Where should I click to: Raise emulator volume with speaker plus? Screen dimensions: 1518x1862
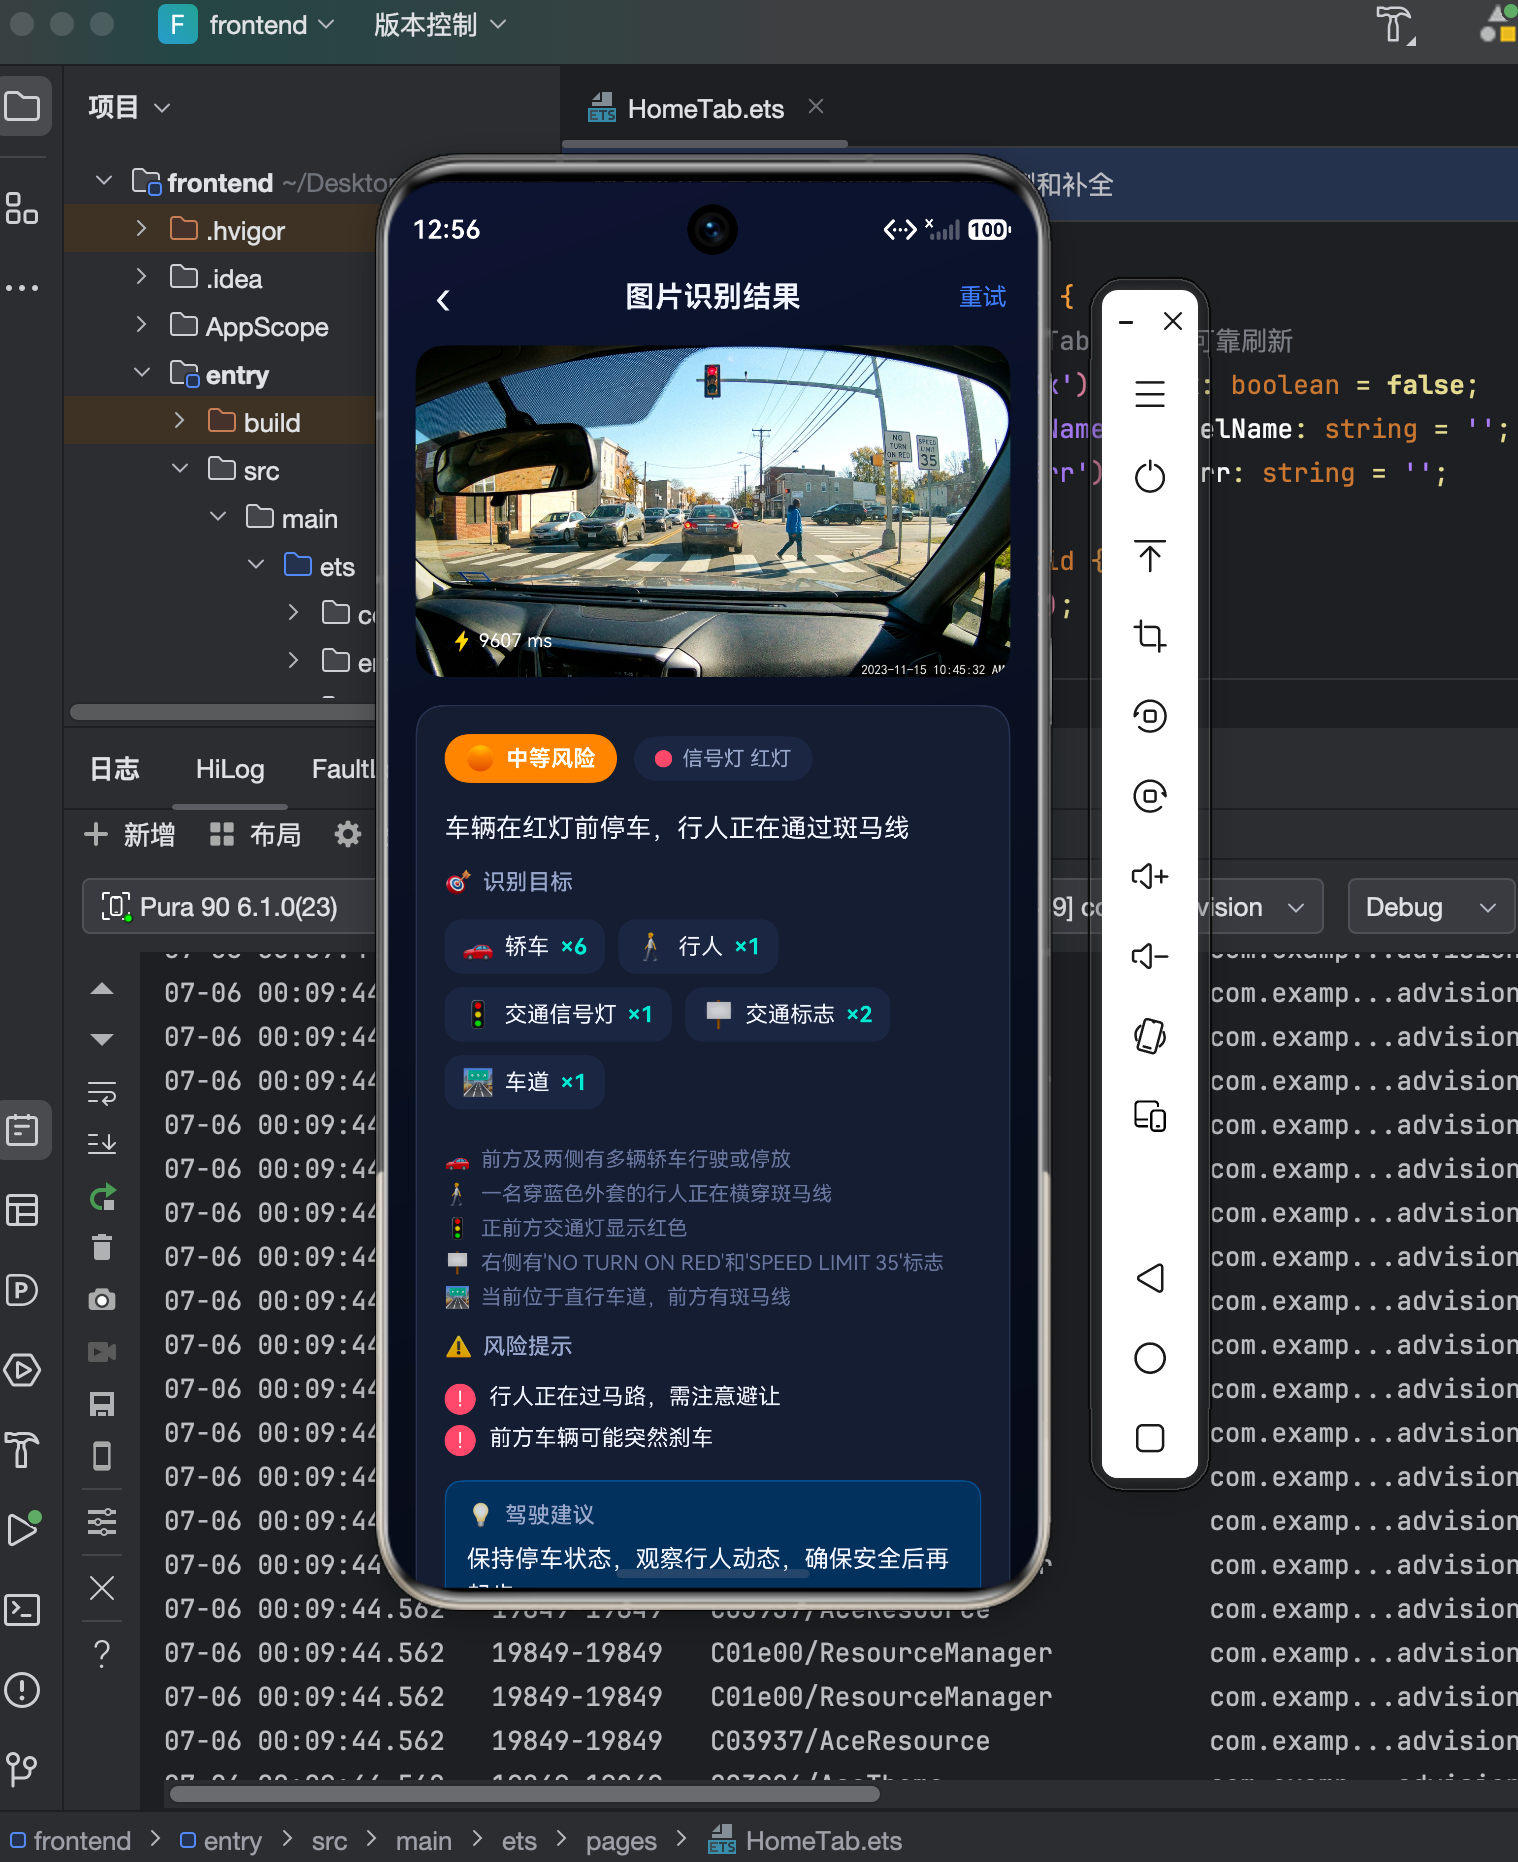(x=1150, y=876)
